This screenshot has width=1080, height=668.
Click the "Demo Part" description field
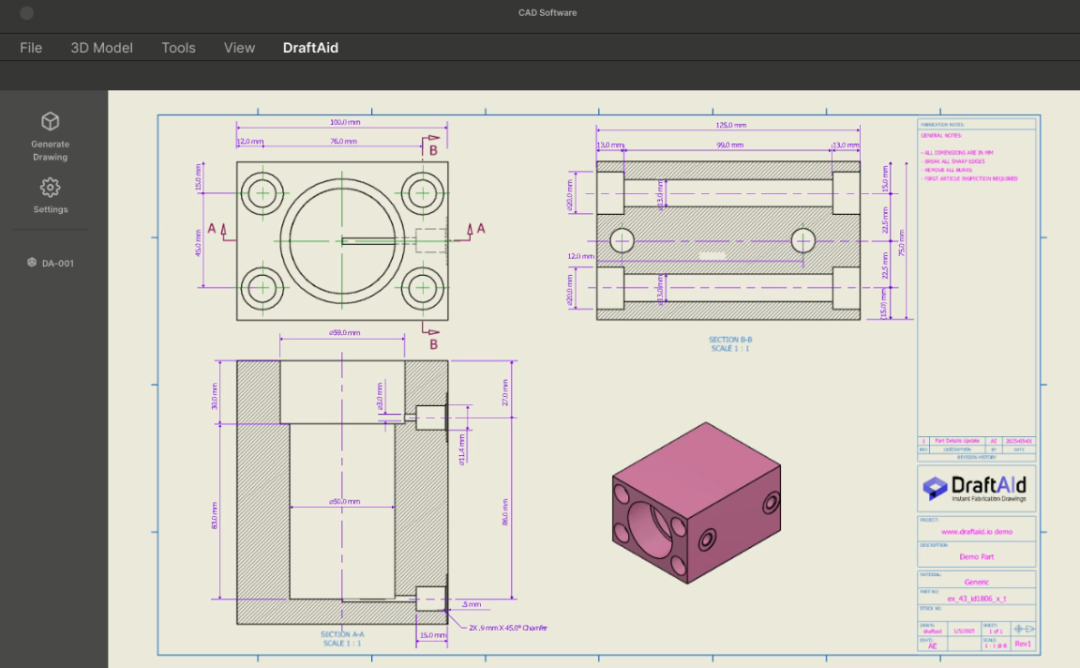click(977, 556)
